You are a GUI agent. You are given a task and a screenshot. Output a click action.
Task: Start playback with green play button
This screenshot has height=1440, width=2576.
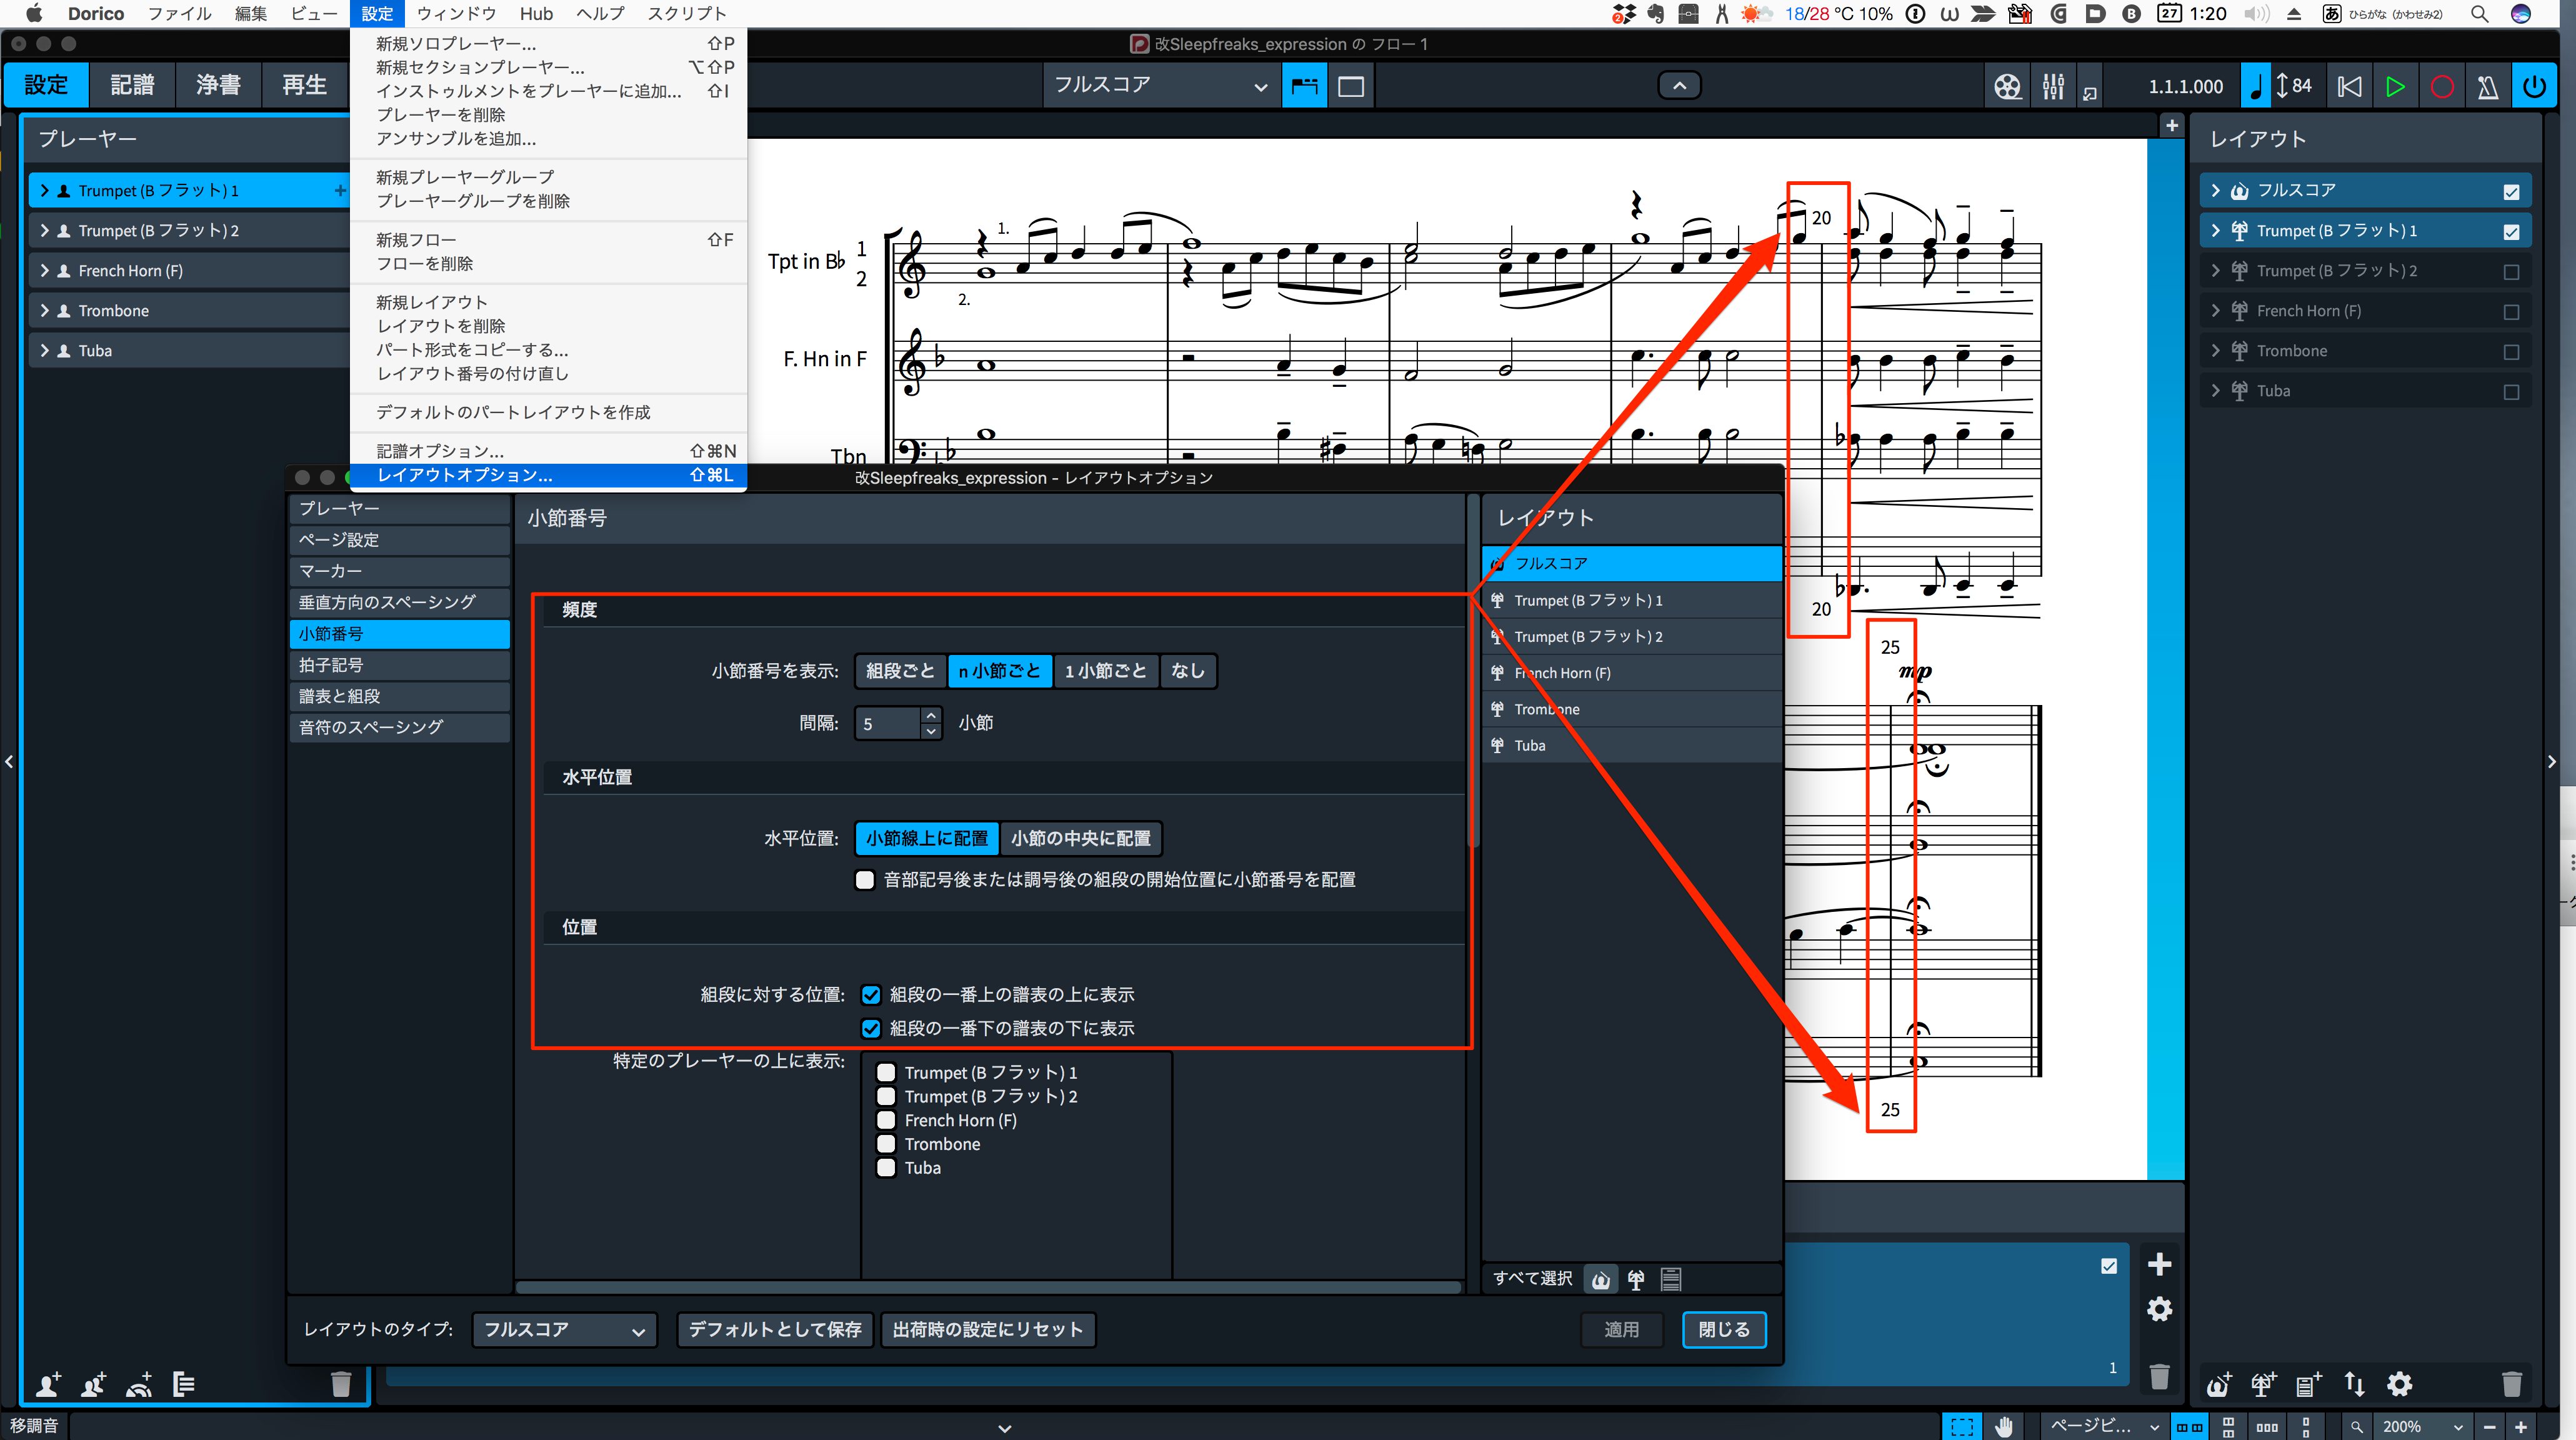pos(2395,86)
